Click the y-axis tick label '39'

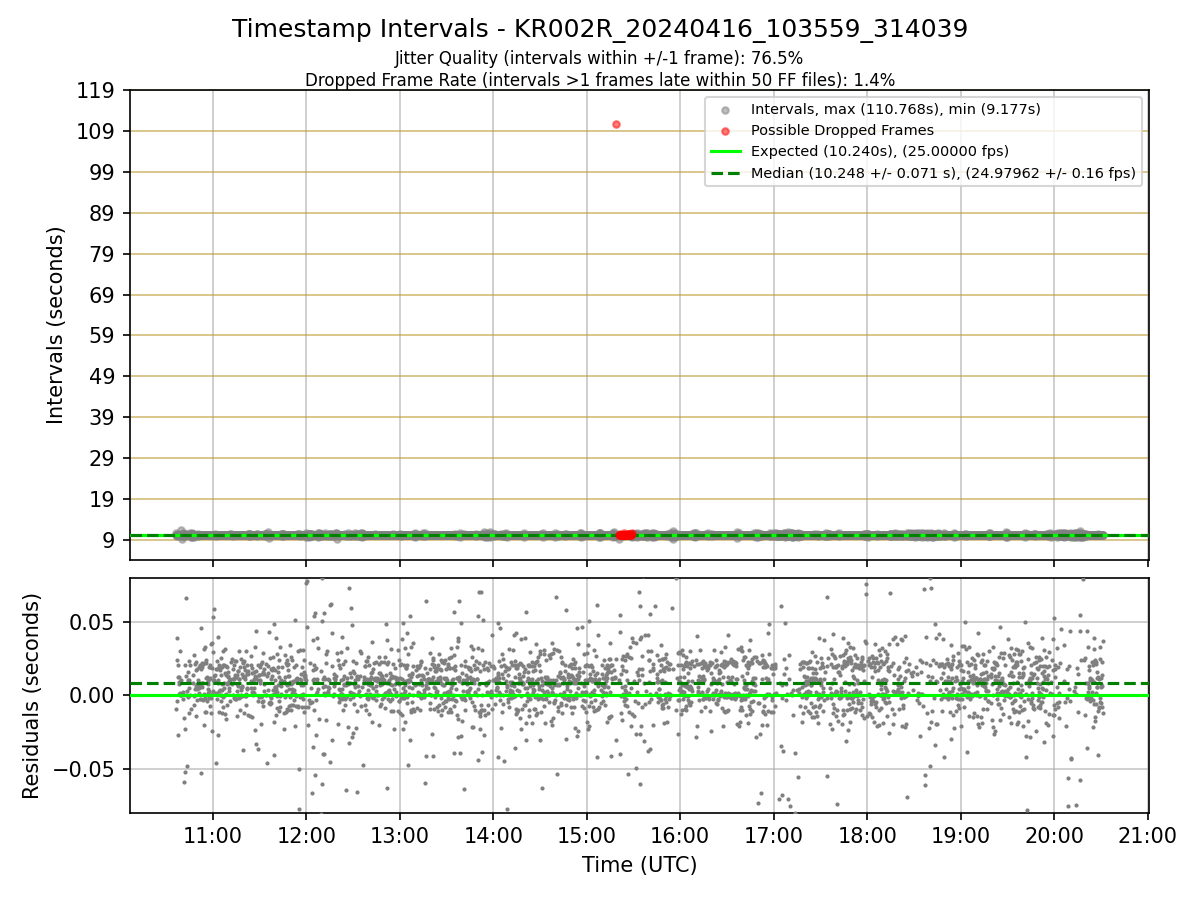click(x=104, y=418)
